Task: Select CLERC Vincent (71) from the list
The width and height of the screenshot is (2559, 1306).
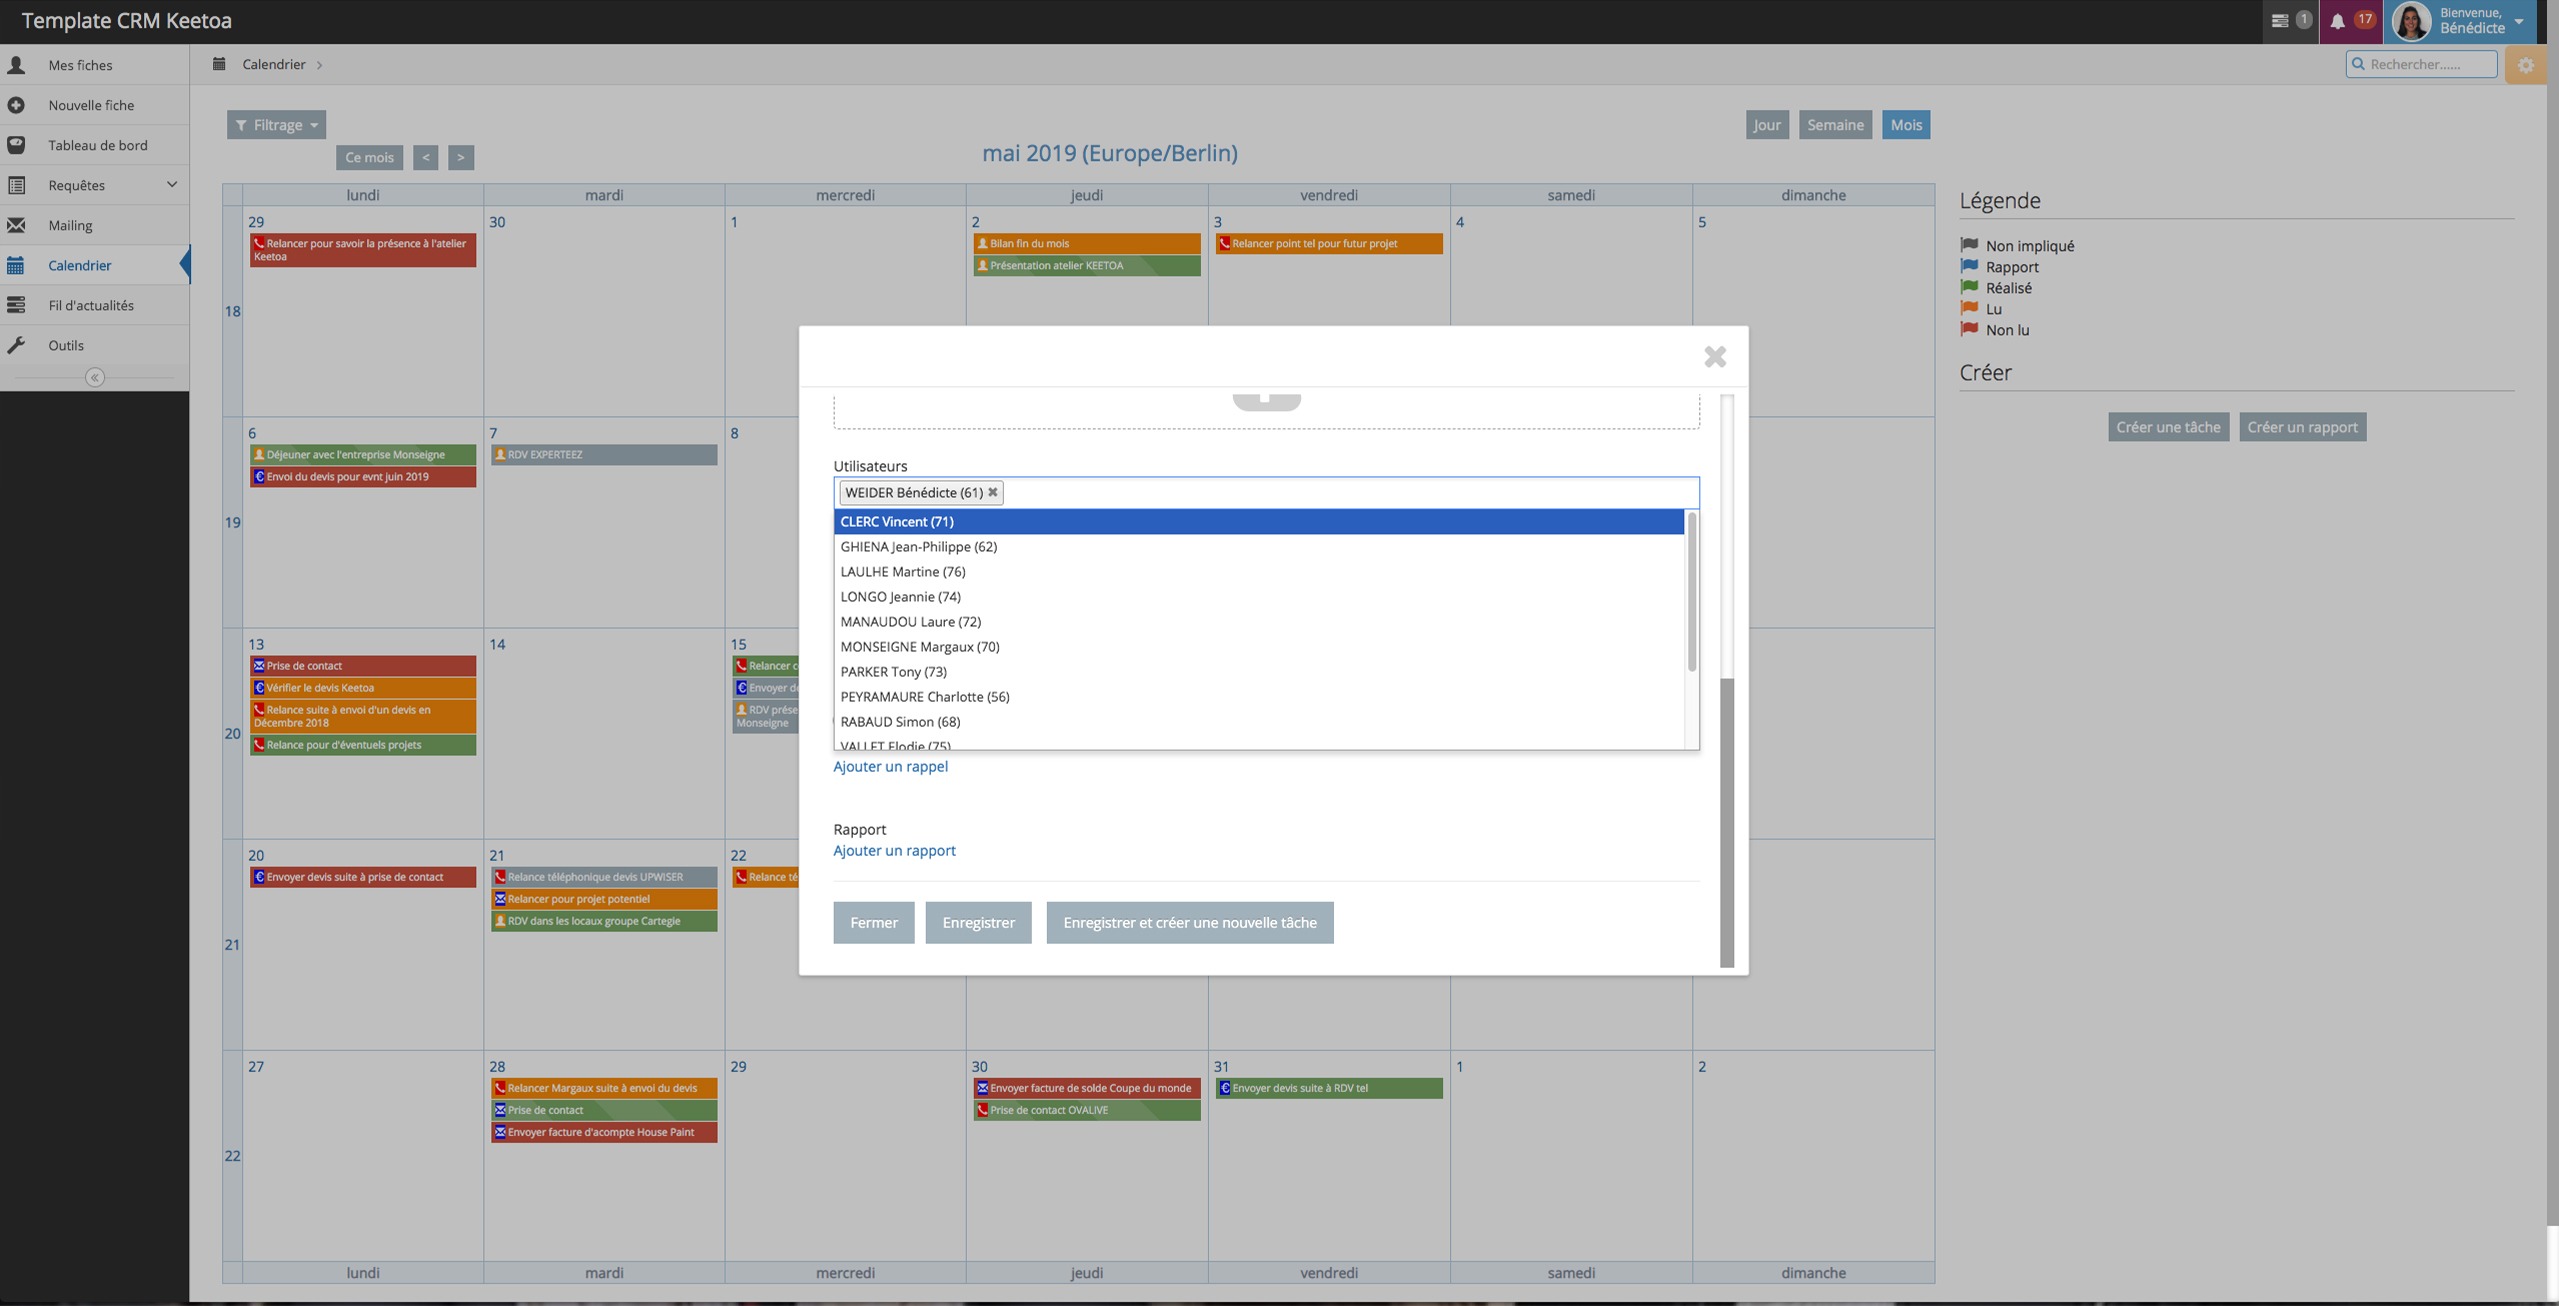Action: 897,521
